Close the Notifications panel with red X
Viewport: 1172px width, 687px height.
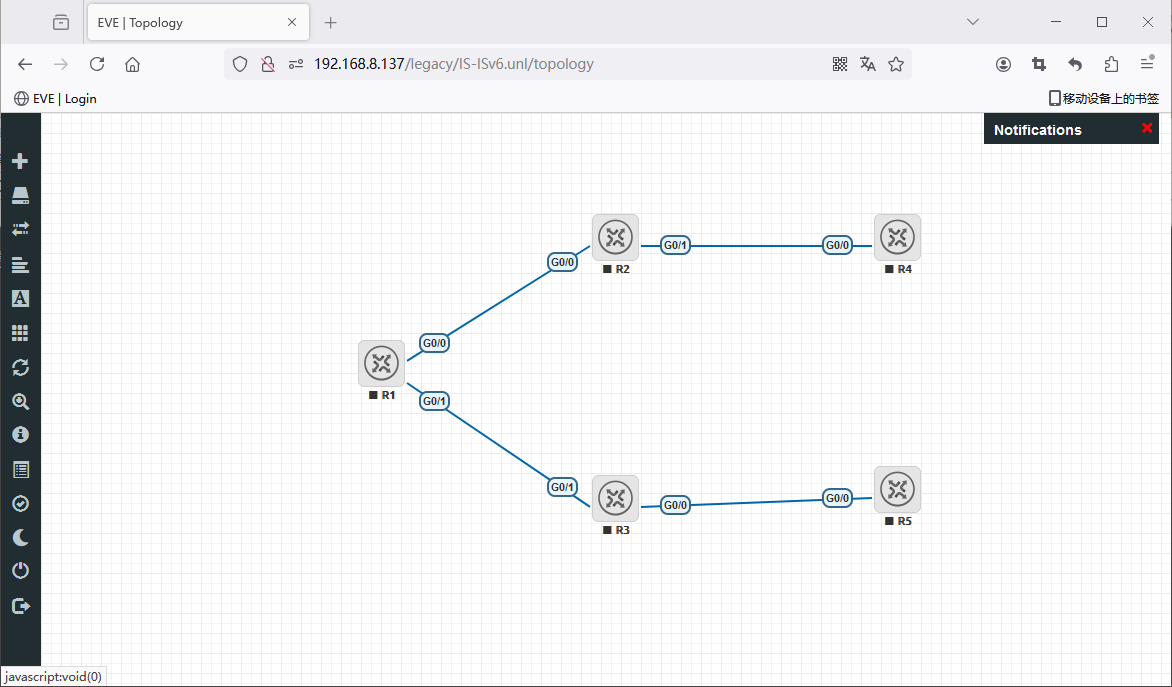1147,128
